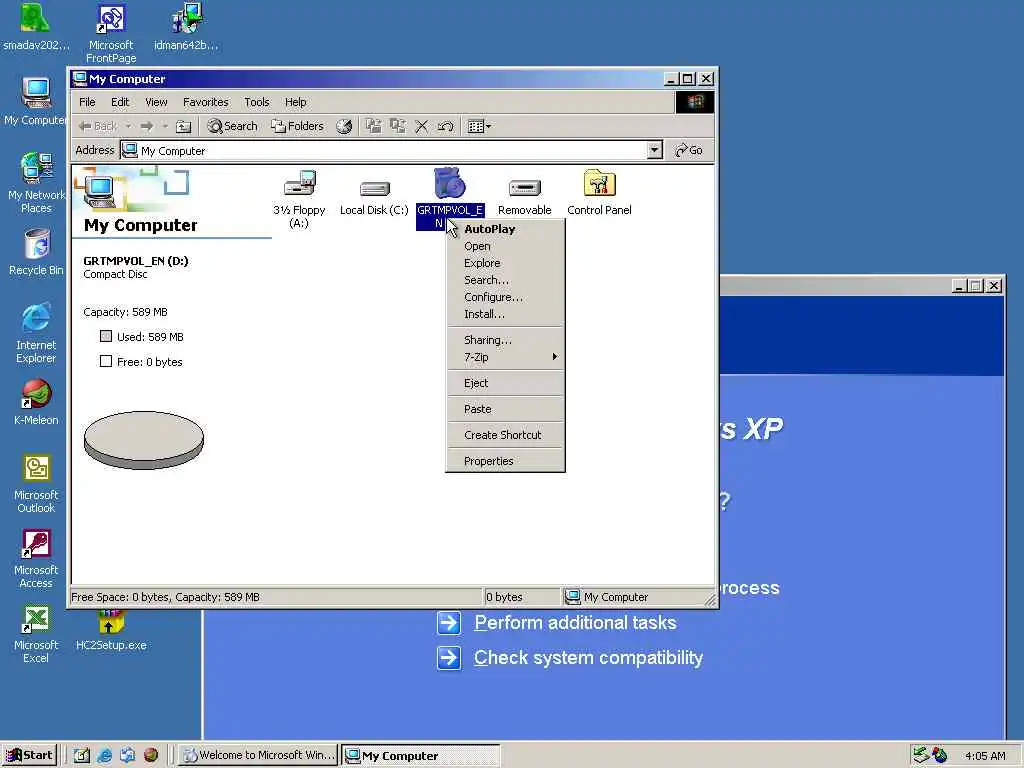The width and height of the screenshot is (1024, 768).
Task: Click the Copy To toolbar icon
Action: (398, 126)
